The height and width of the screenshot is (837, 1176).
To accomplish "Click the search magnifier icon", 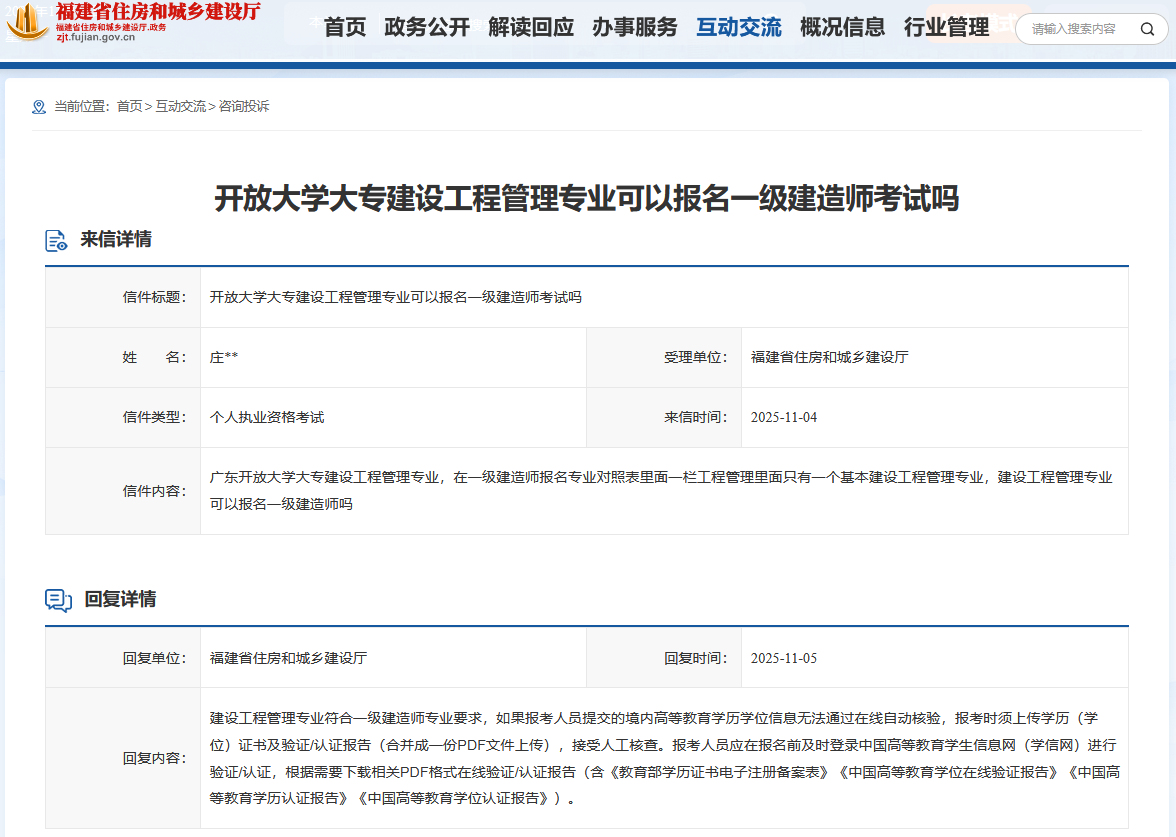I will pos(1147,29).
